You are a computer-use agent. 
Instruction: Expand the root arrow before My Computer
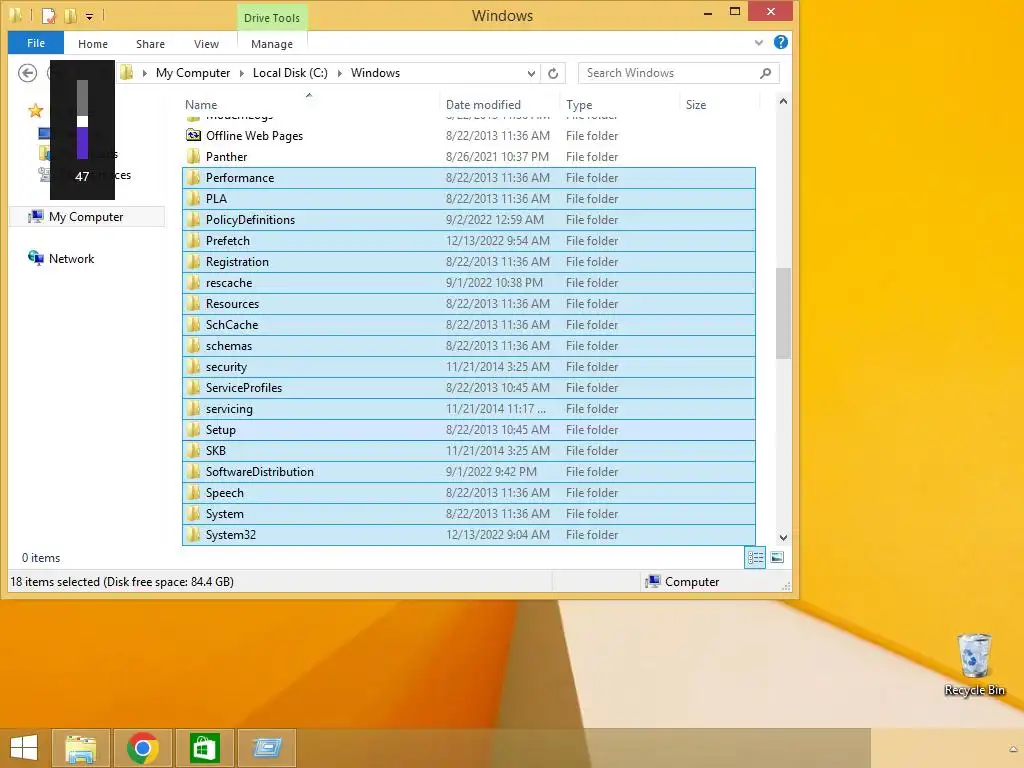coord(145,73)
